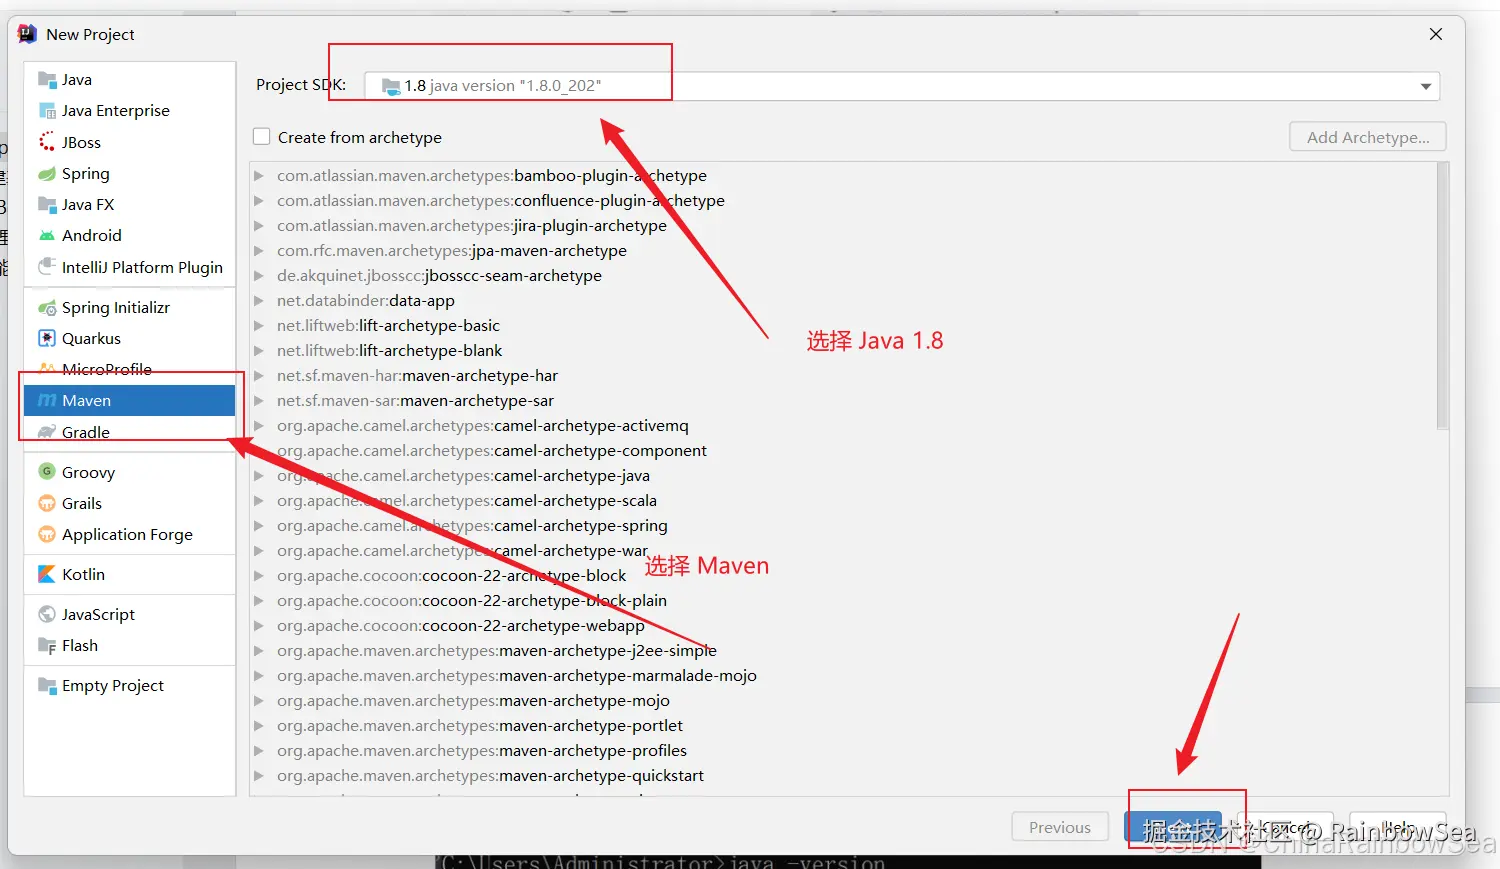Click the Java project type icon
This screenshot has width=1500, height=869.
point(47,80)
